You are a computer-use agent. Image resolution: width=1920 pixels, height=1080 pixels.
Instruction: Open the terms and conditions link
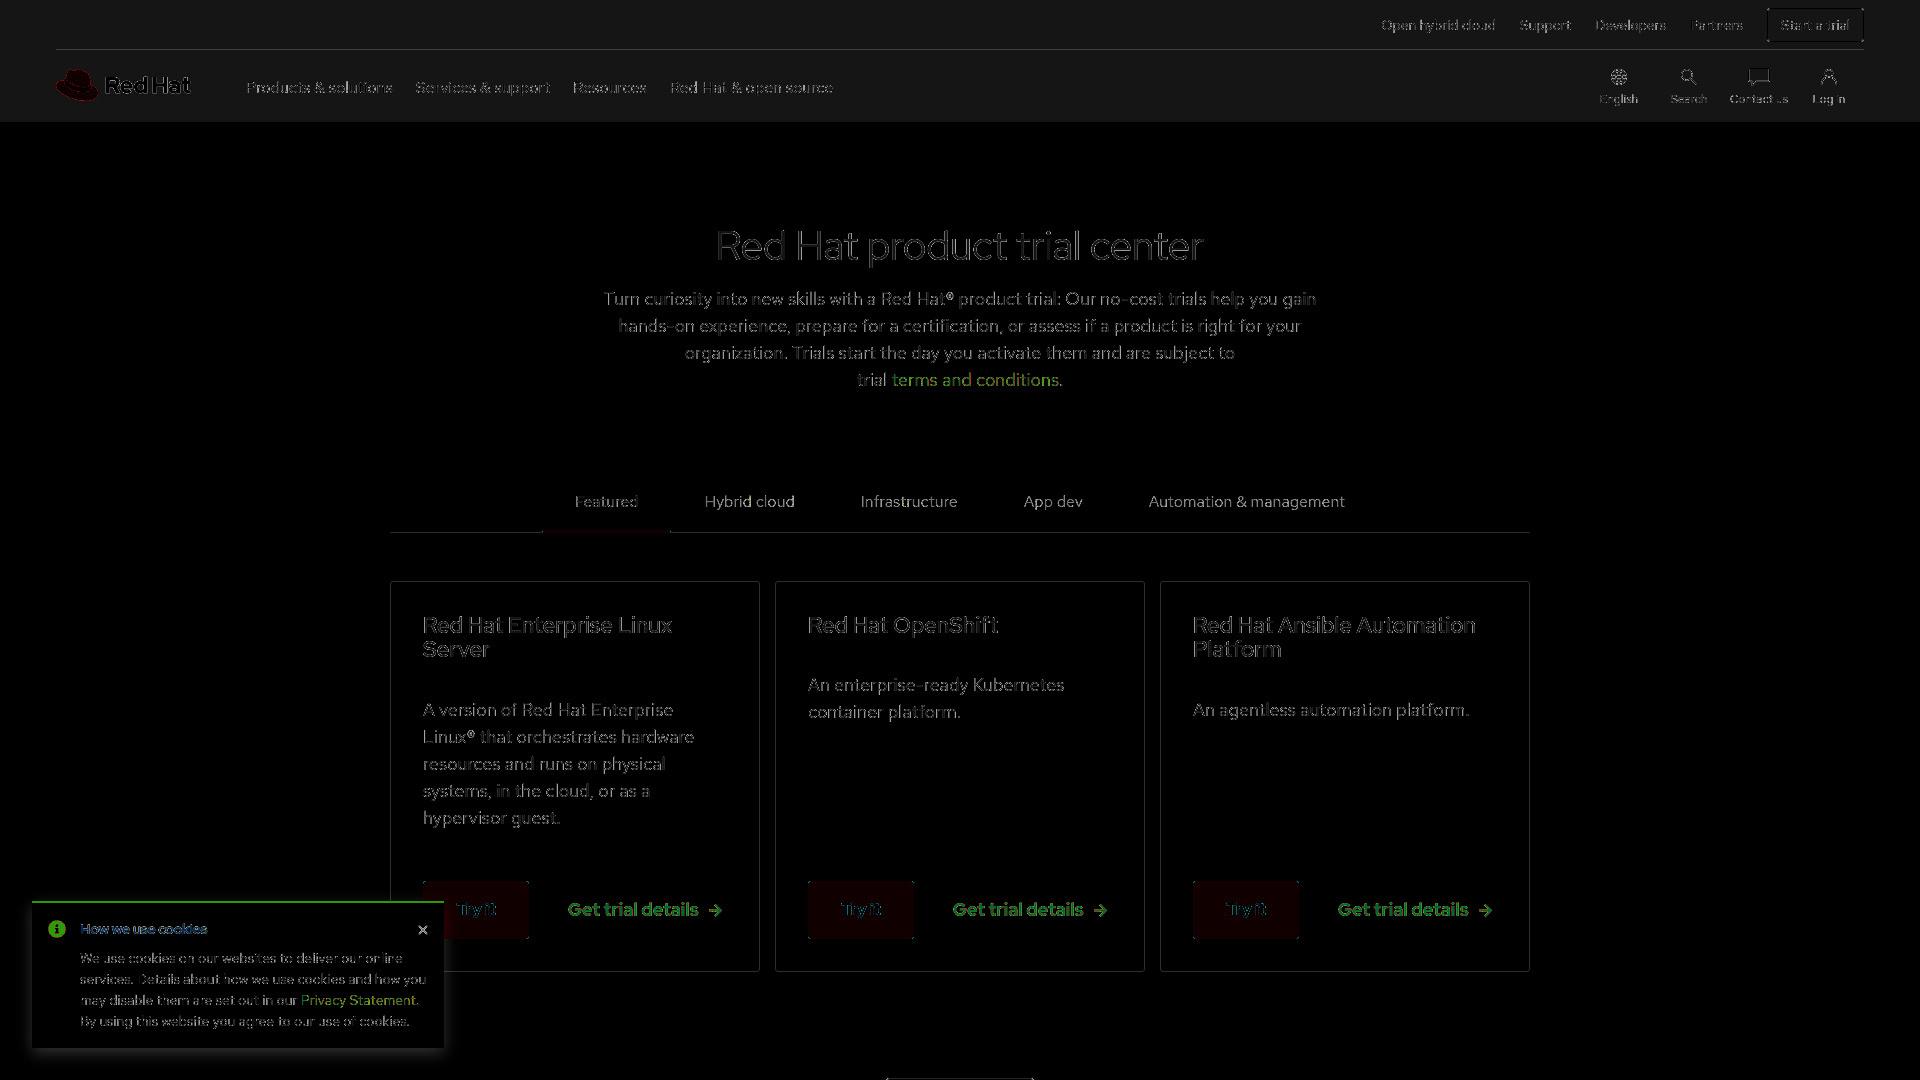(x=975, y=380)
